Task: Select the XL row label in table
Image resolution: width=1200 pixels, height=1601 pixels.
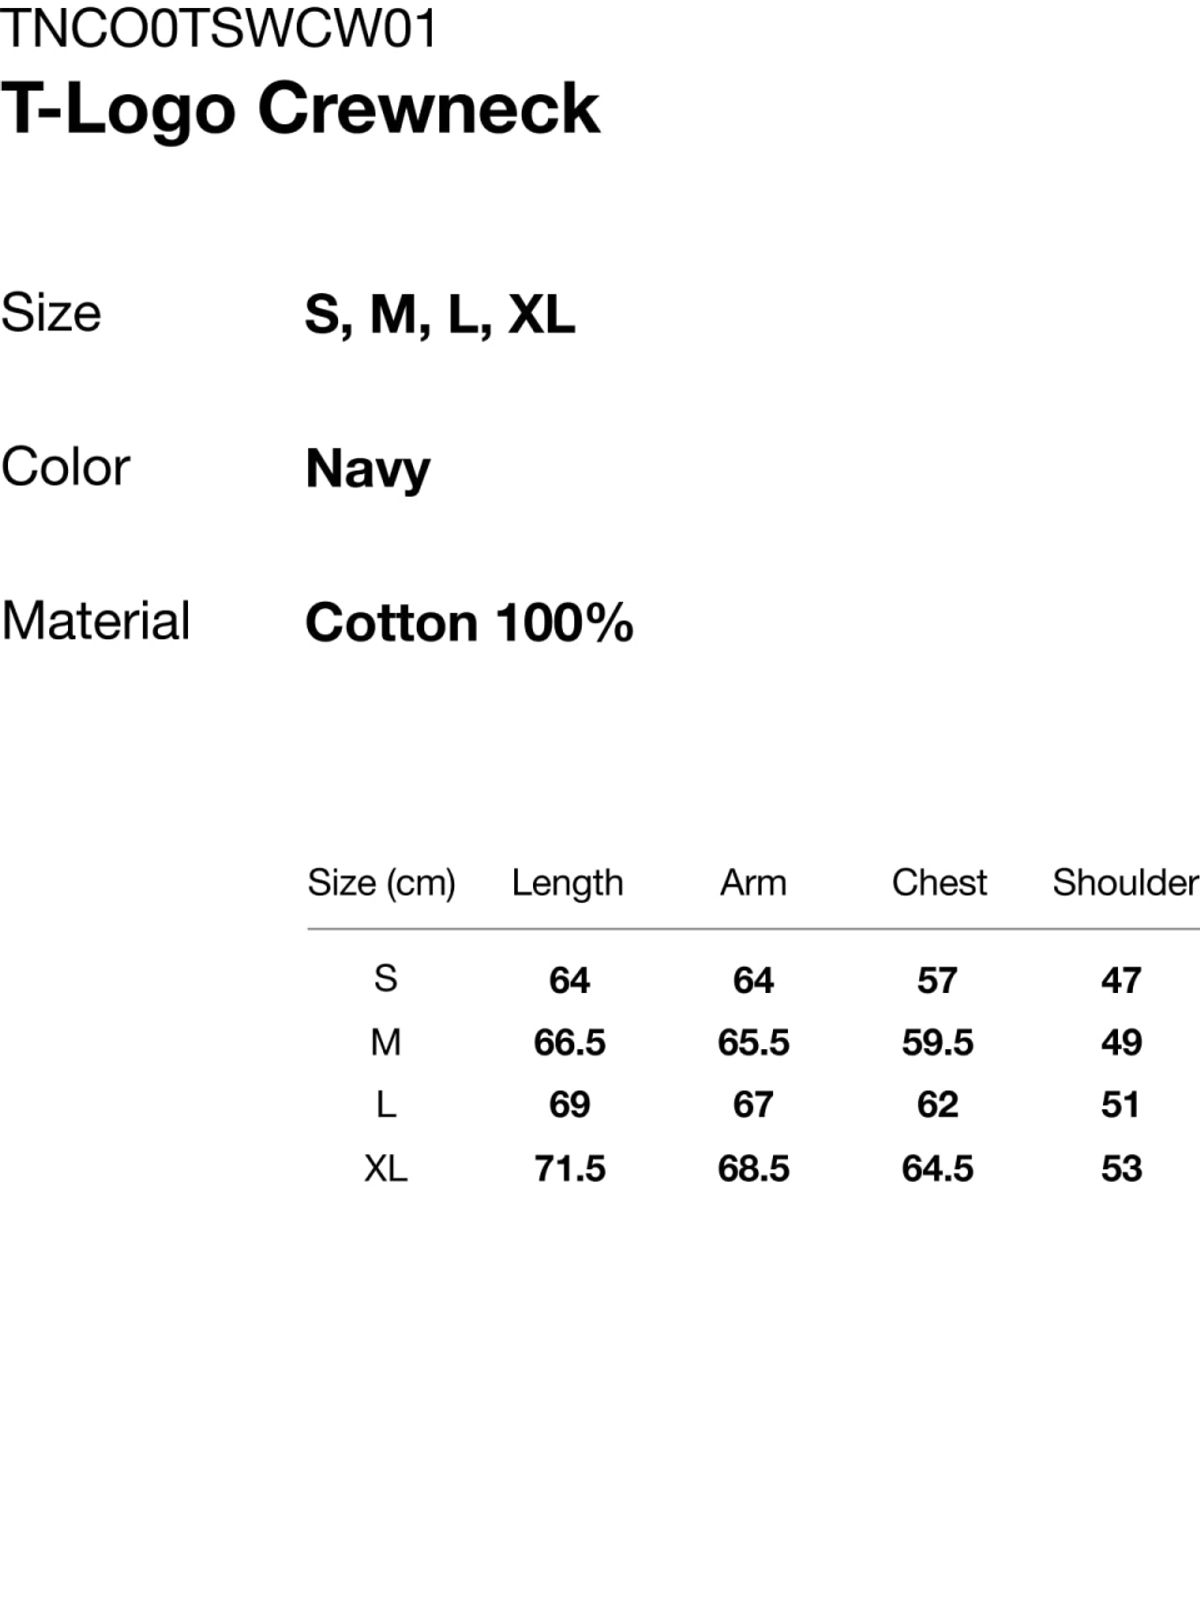Action: pyautogui.click(x=386, y=1168)
